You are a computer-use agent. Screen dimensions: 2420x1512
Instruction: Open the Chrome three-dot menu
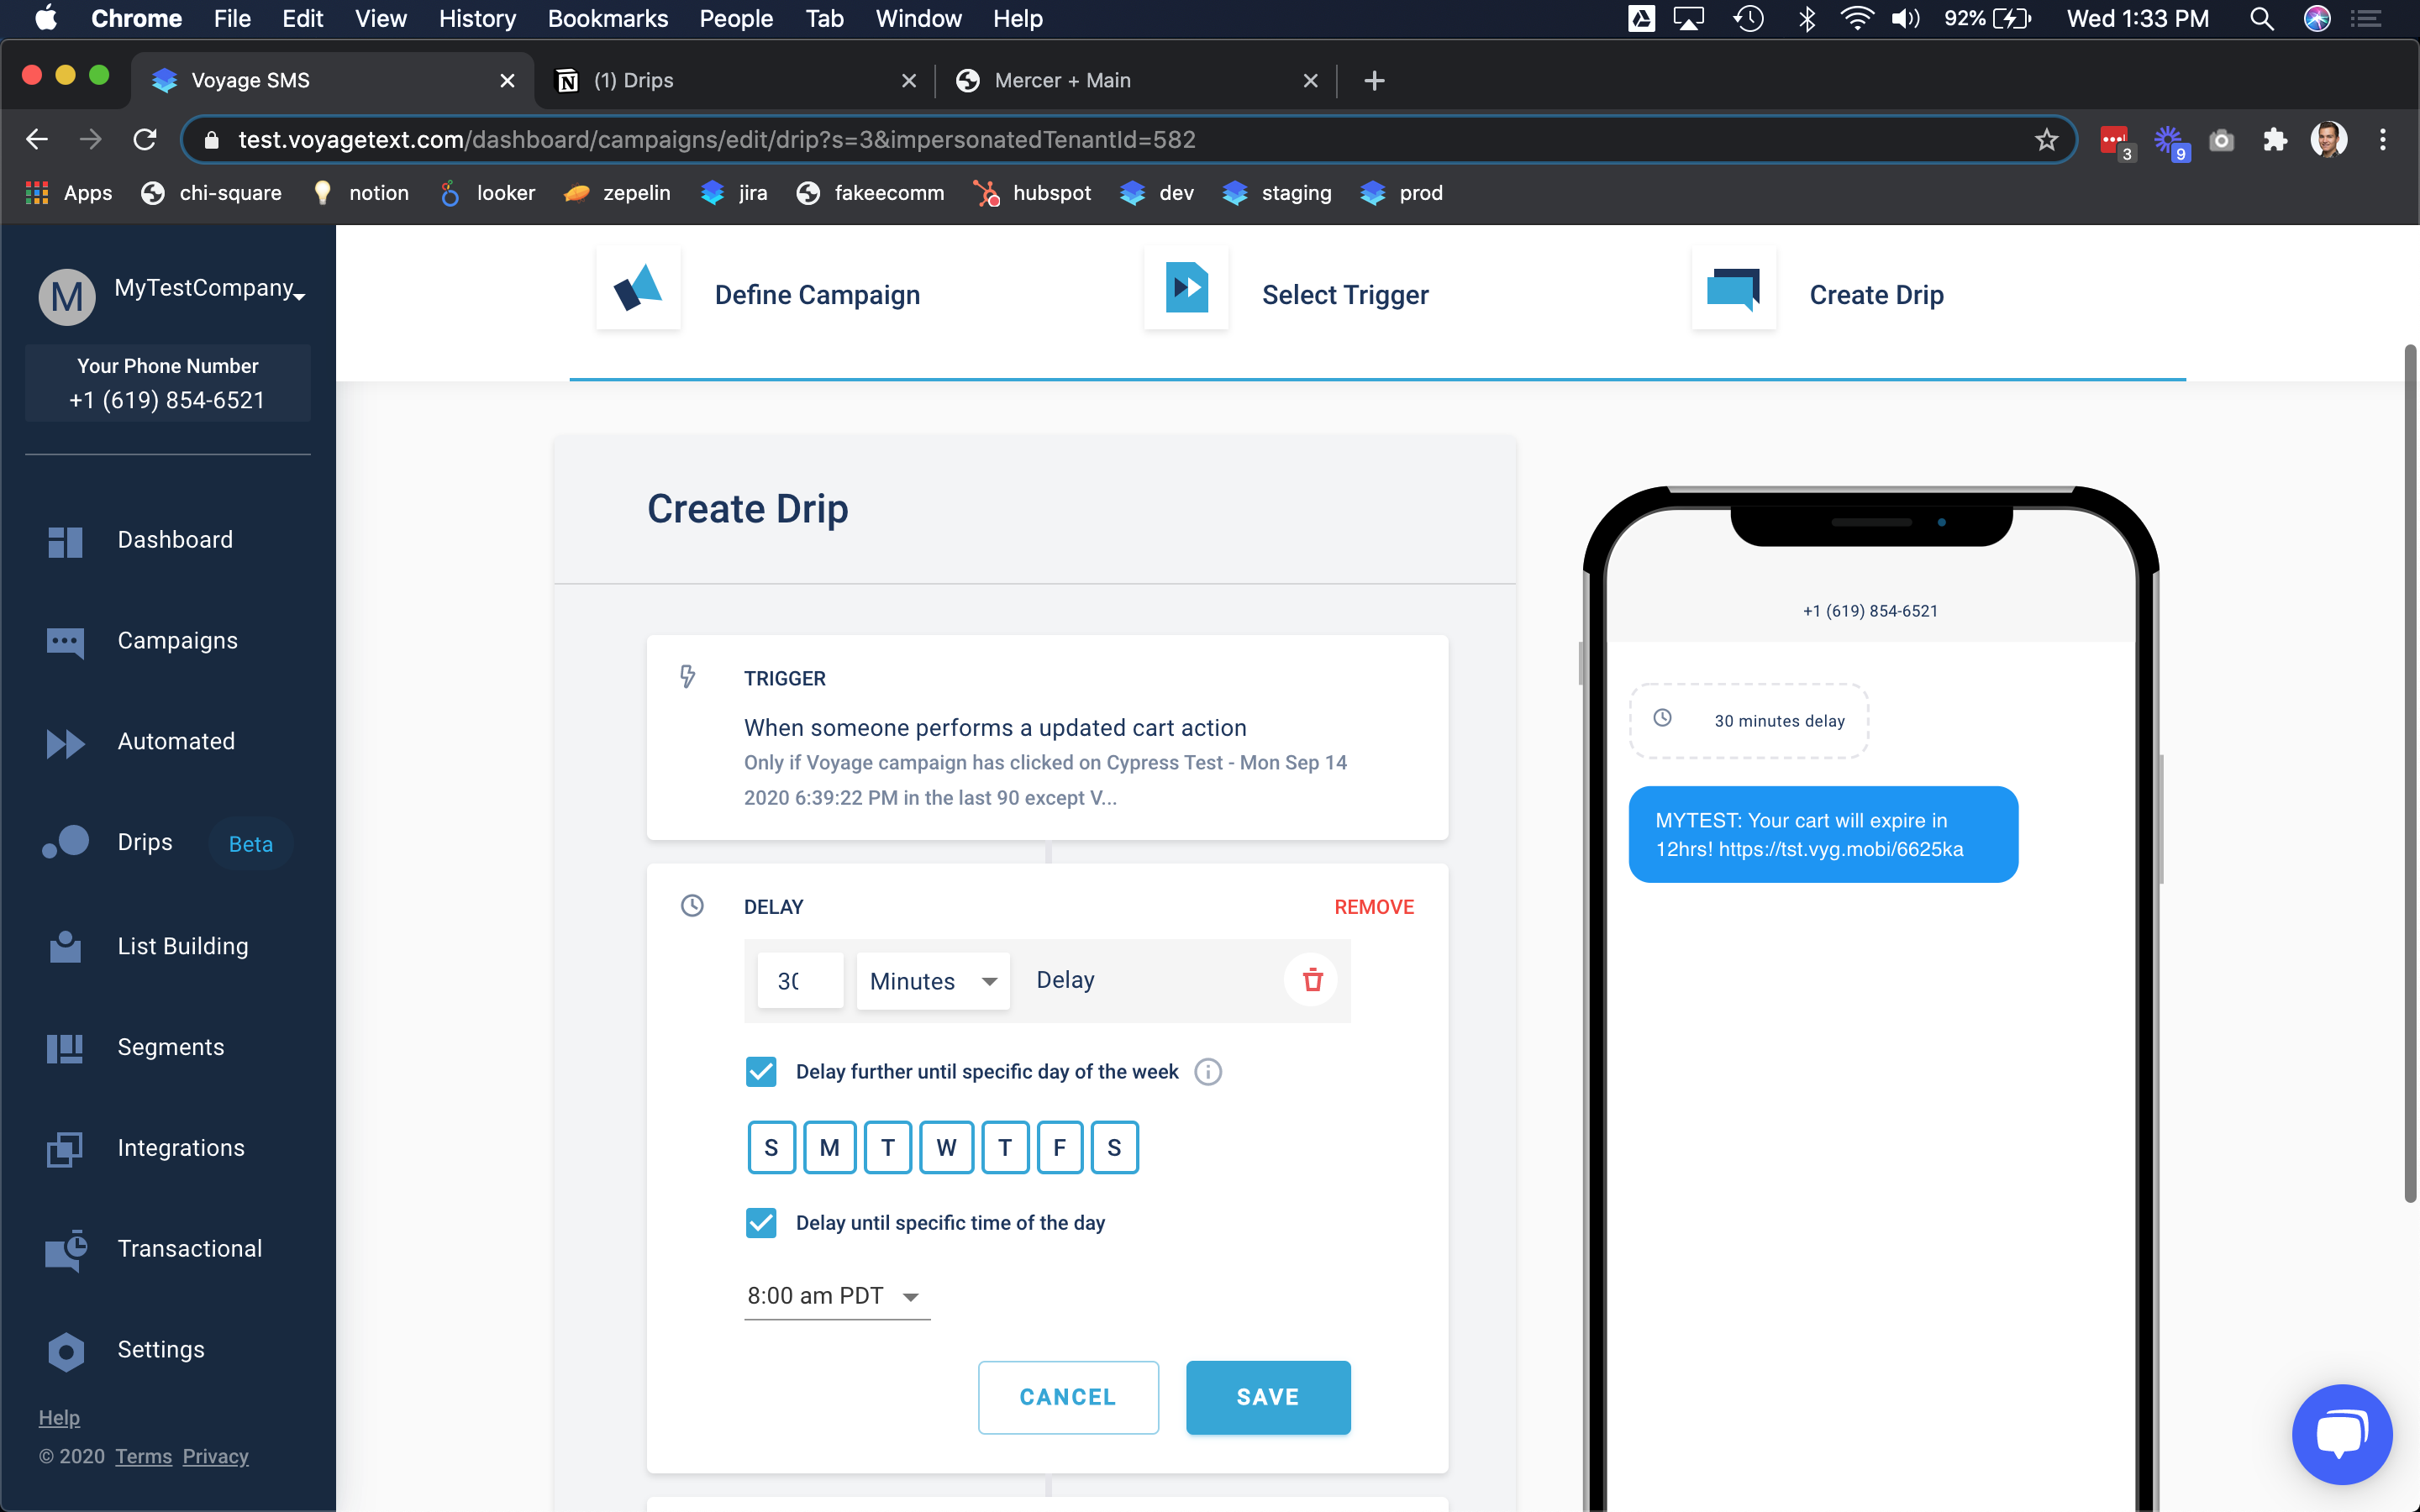pyautogui.click(x=2383, y=140)
